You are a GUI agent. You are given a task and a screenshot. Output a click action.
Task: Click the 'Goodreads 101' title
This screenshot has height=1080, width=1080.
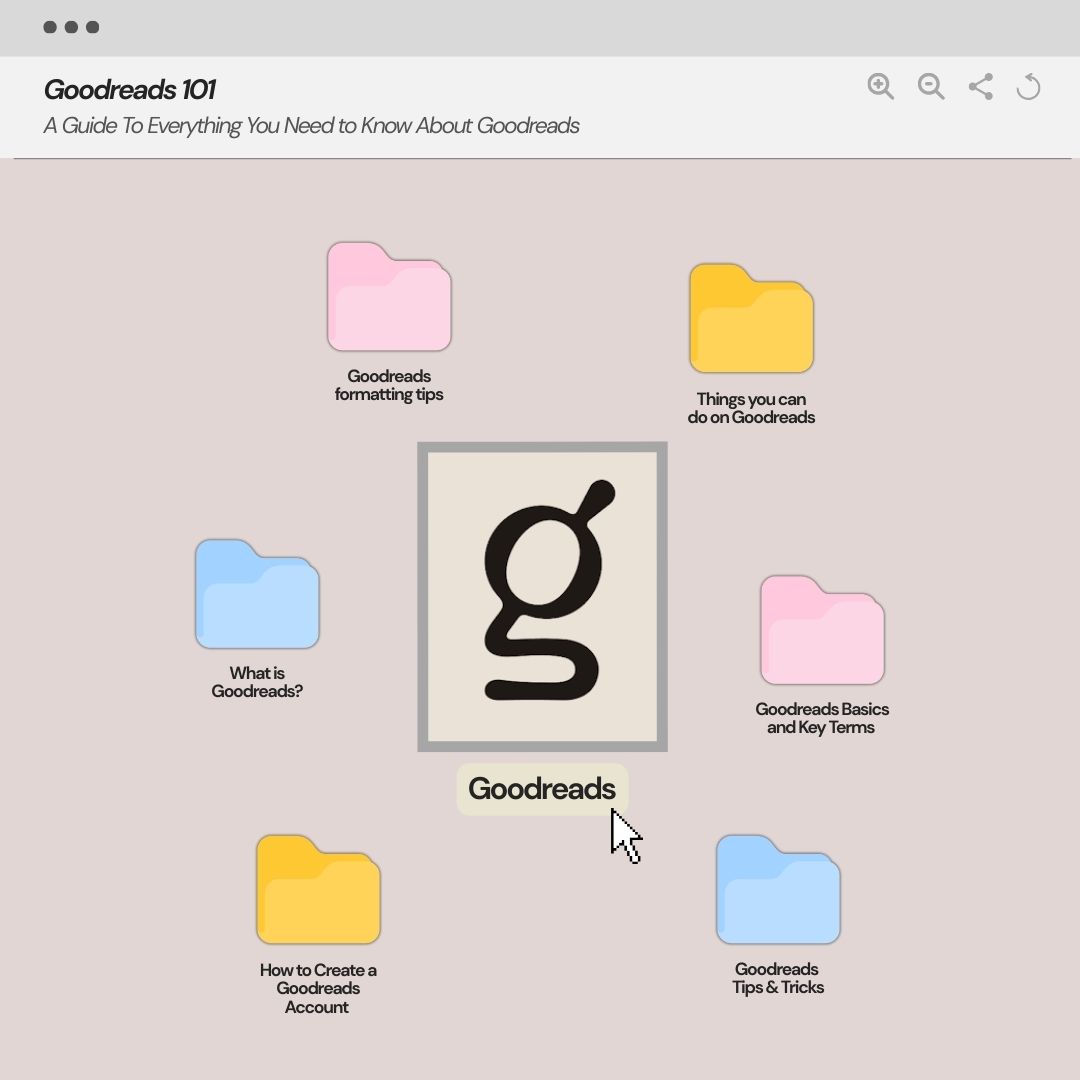[128, 89]
